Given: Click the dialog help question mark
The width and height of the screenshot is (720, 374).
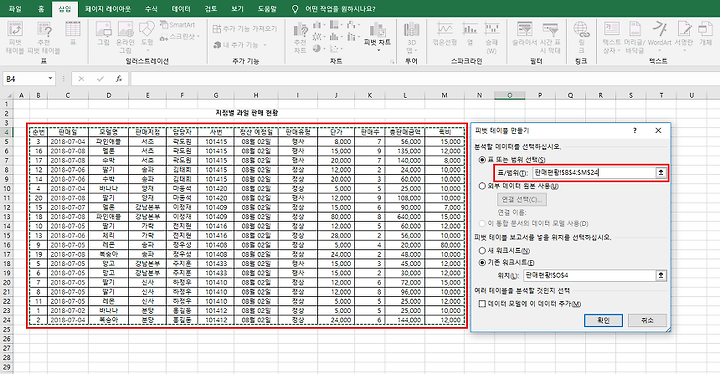Looking at the screenshot, I should [x=635, y=130].
